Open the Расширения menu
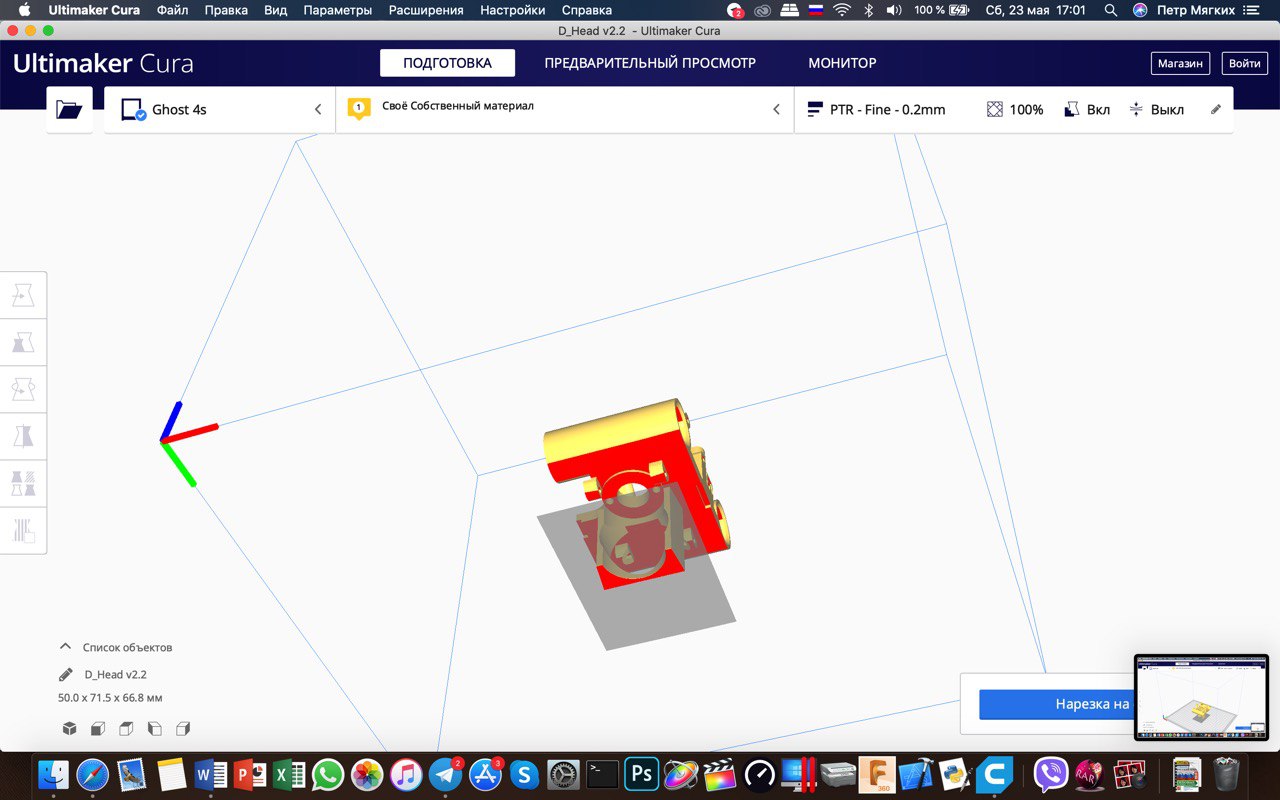 coord(426,10)
